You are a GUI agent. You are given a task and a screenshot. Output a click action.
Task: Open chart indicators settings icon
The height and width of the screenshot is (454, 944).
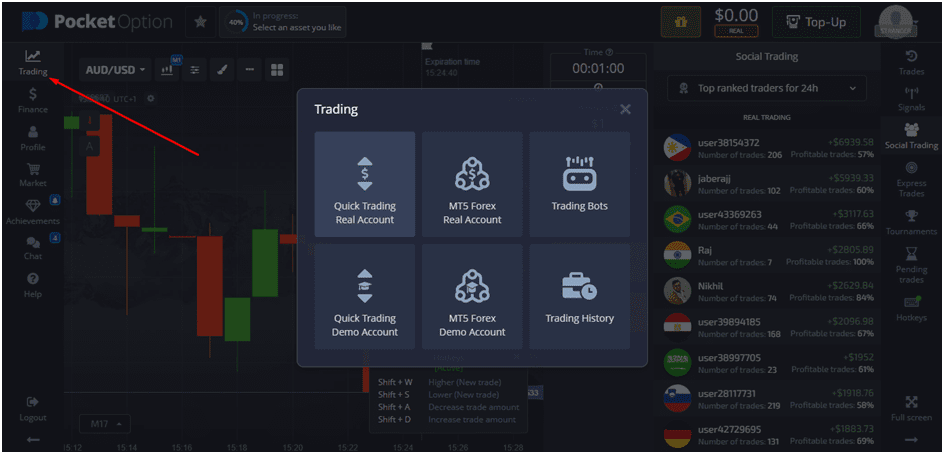[195, 70]
